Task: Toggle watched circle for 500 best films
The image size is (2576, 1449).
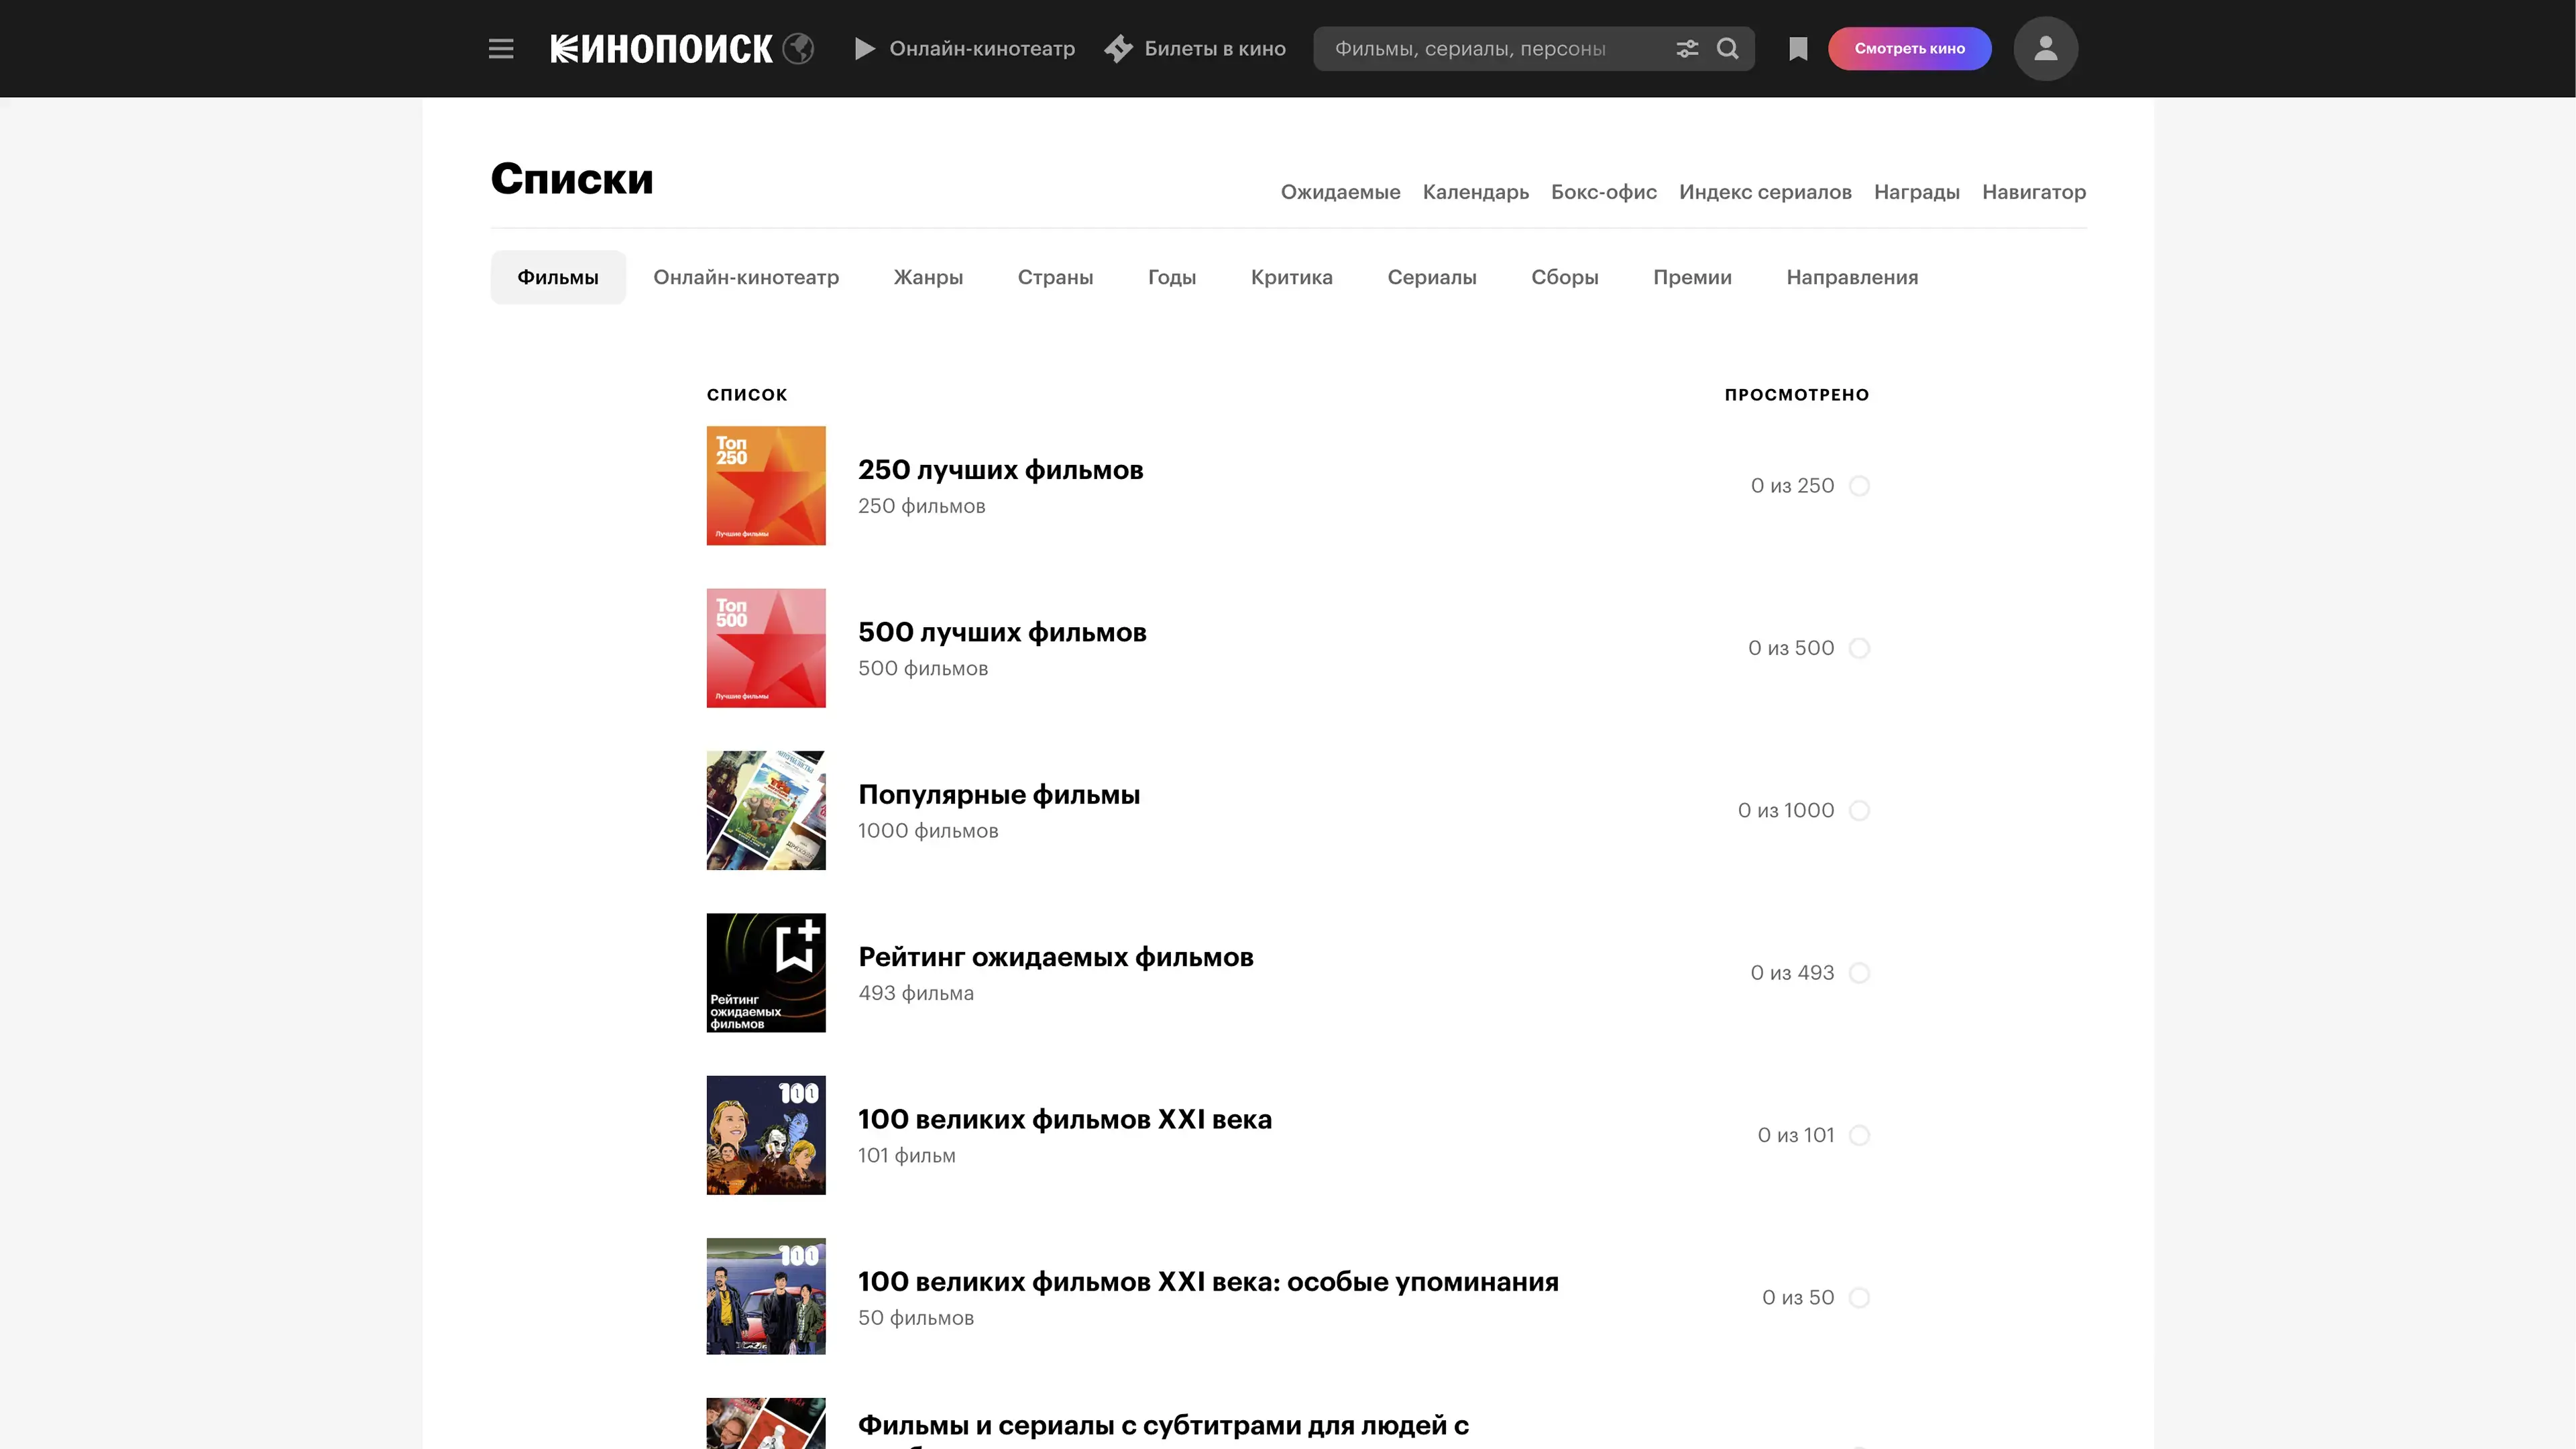Action: click(x=1859, y=648)
